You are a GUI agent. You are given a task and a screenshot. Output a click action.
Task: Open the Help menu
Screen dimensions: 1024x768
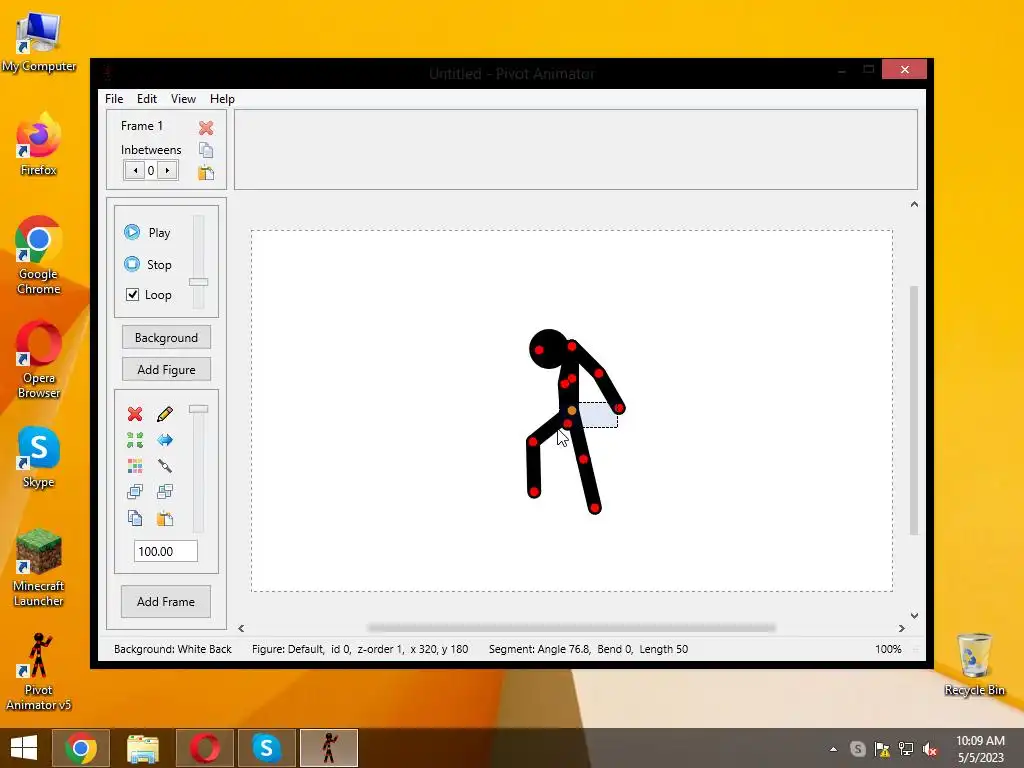coord(222,99)
